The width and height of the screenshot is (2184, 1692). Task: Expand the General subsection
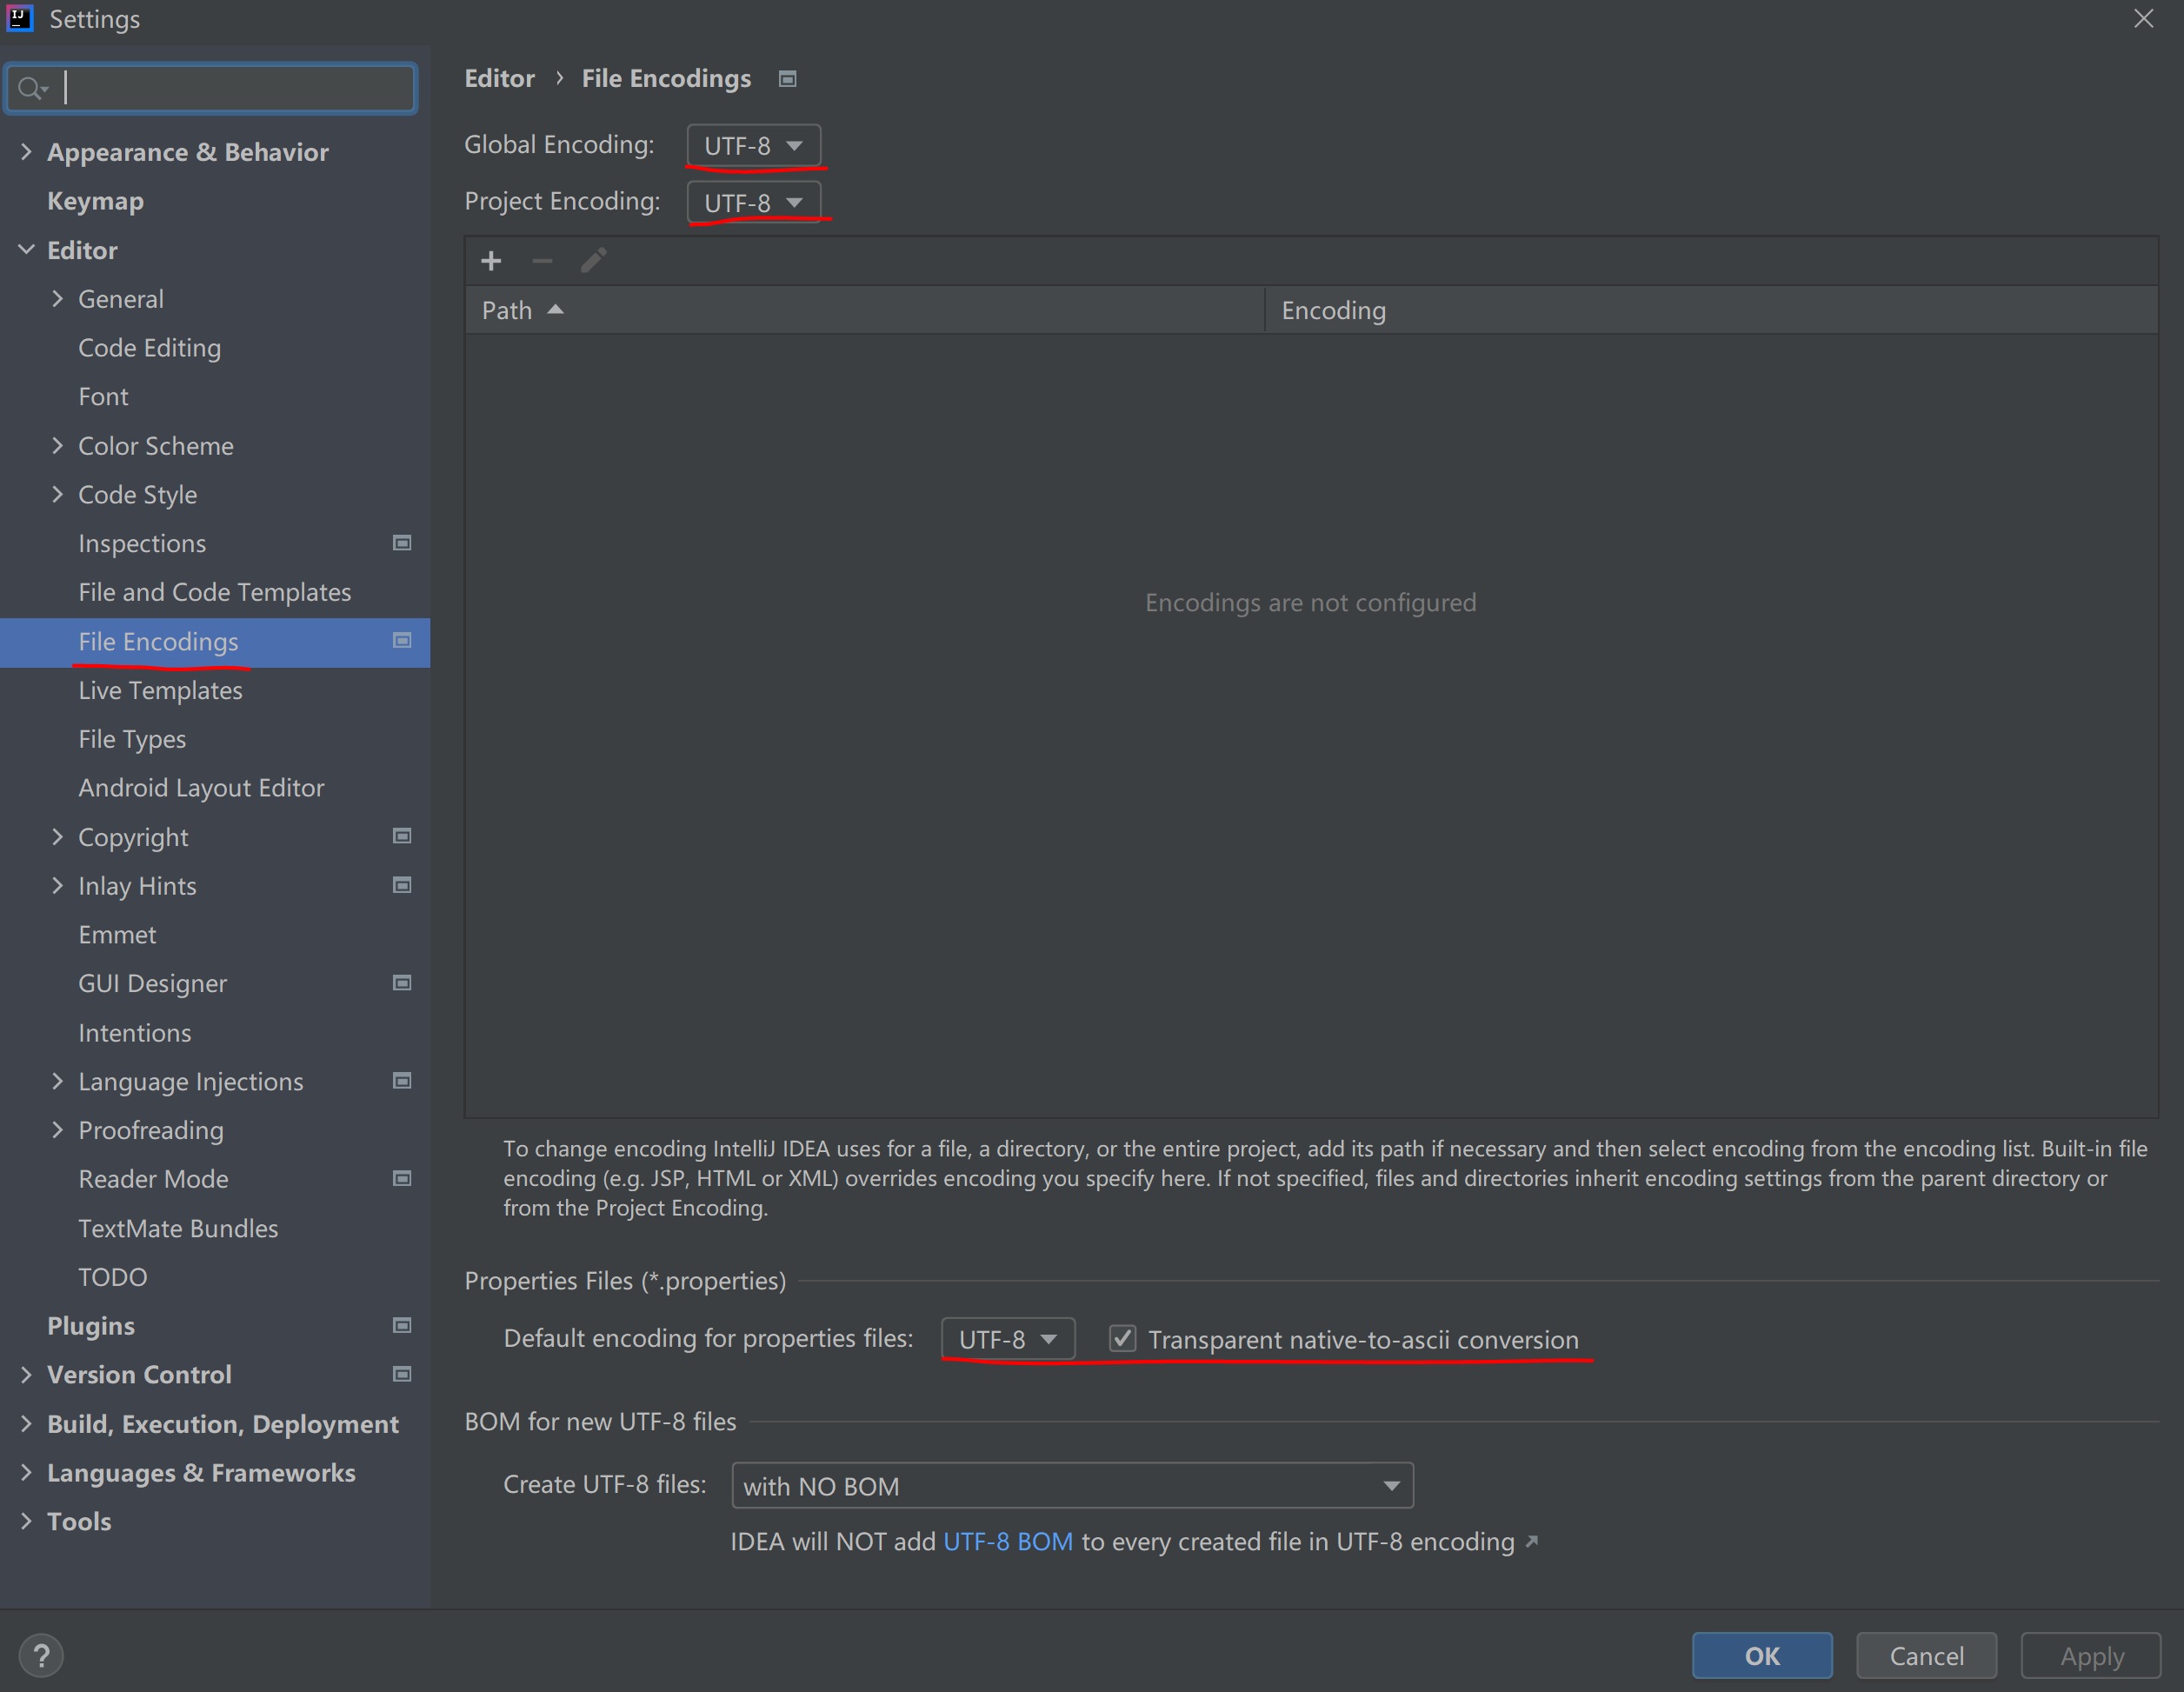[57, 298]
